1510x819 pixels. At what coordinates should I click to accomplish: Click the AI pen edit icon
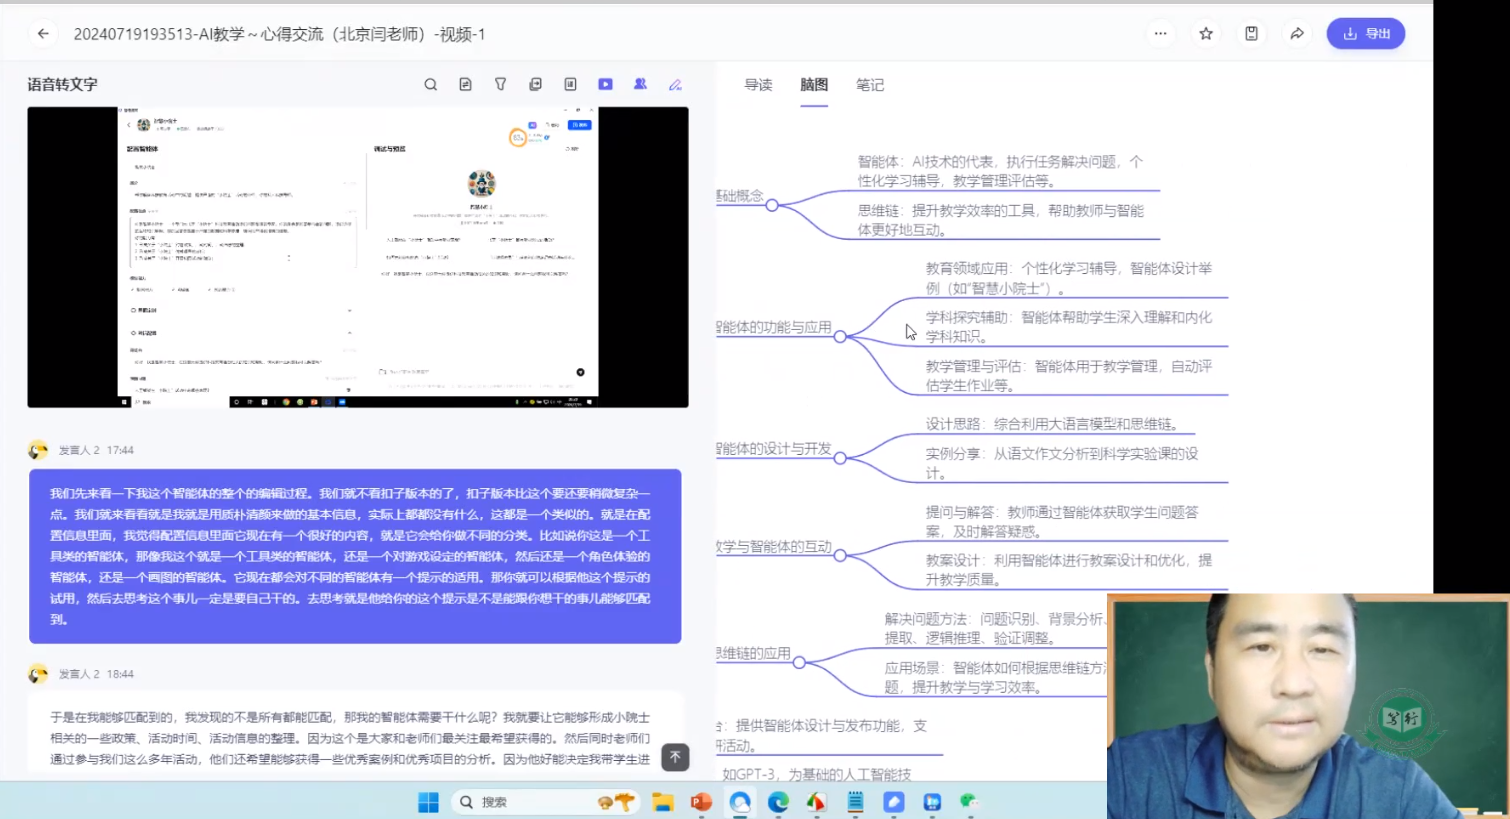coord(675,85)
